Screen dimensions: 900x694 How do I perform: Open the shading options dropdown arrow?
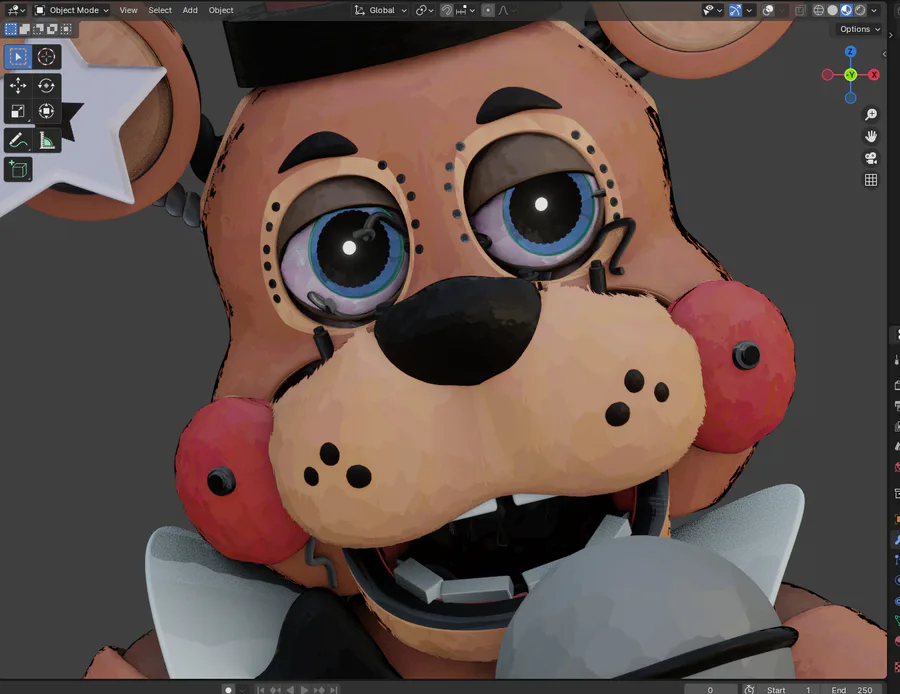coord(874,10)
